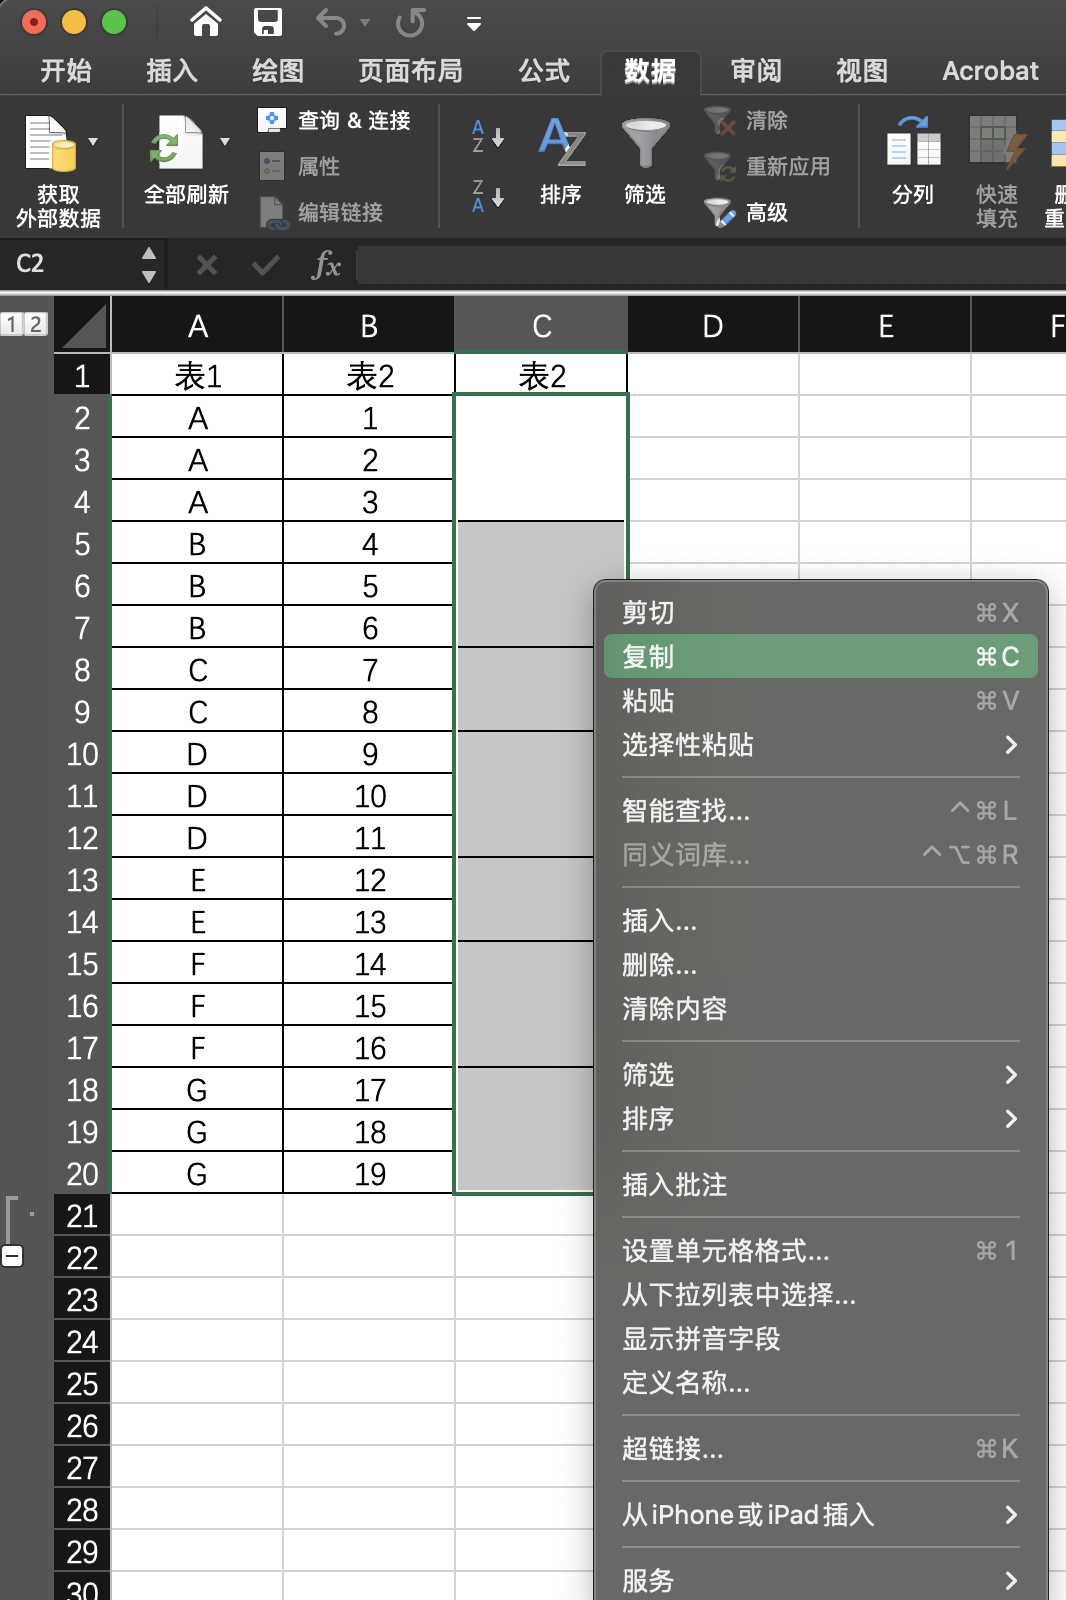1066x1600 pixels.
Task: Choose 定义名称... from context menu
Action: (x=820, y=1382)
